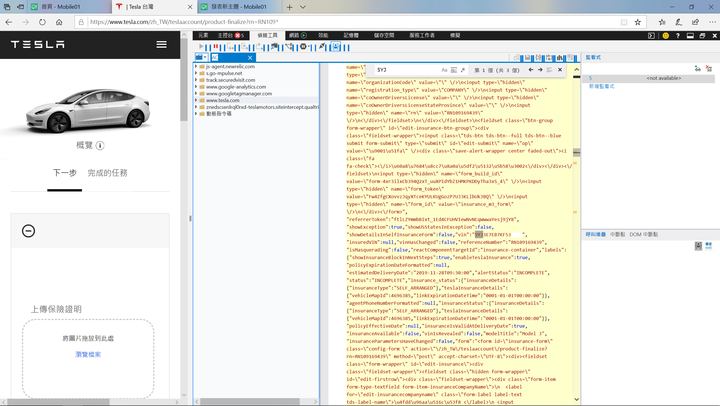Toggle regular expression icon in find box

[x=463, y=70]
